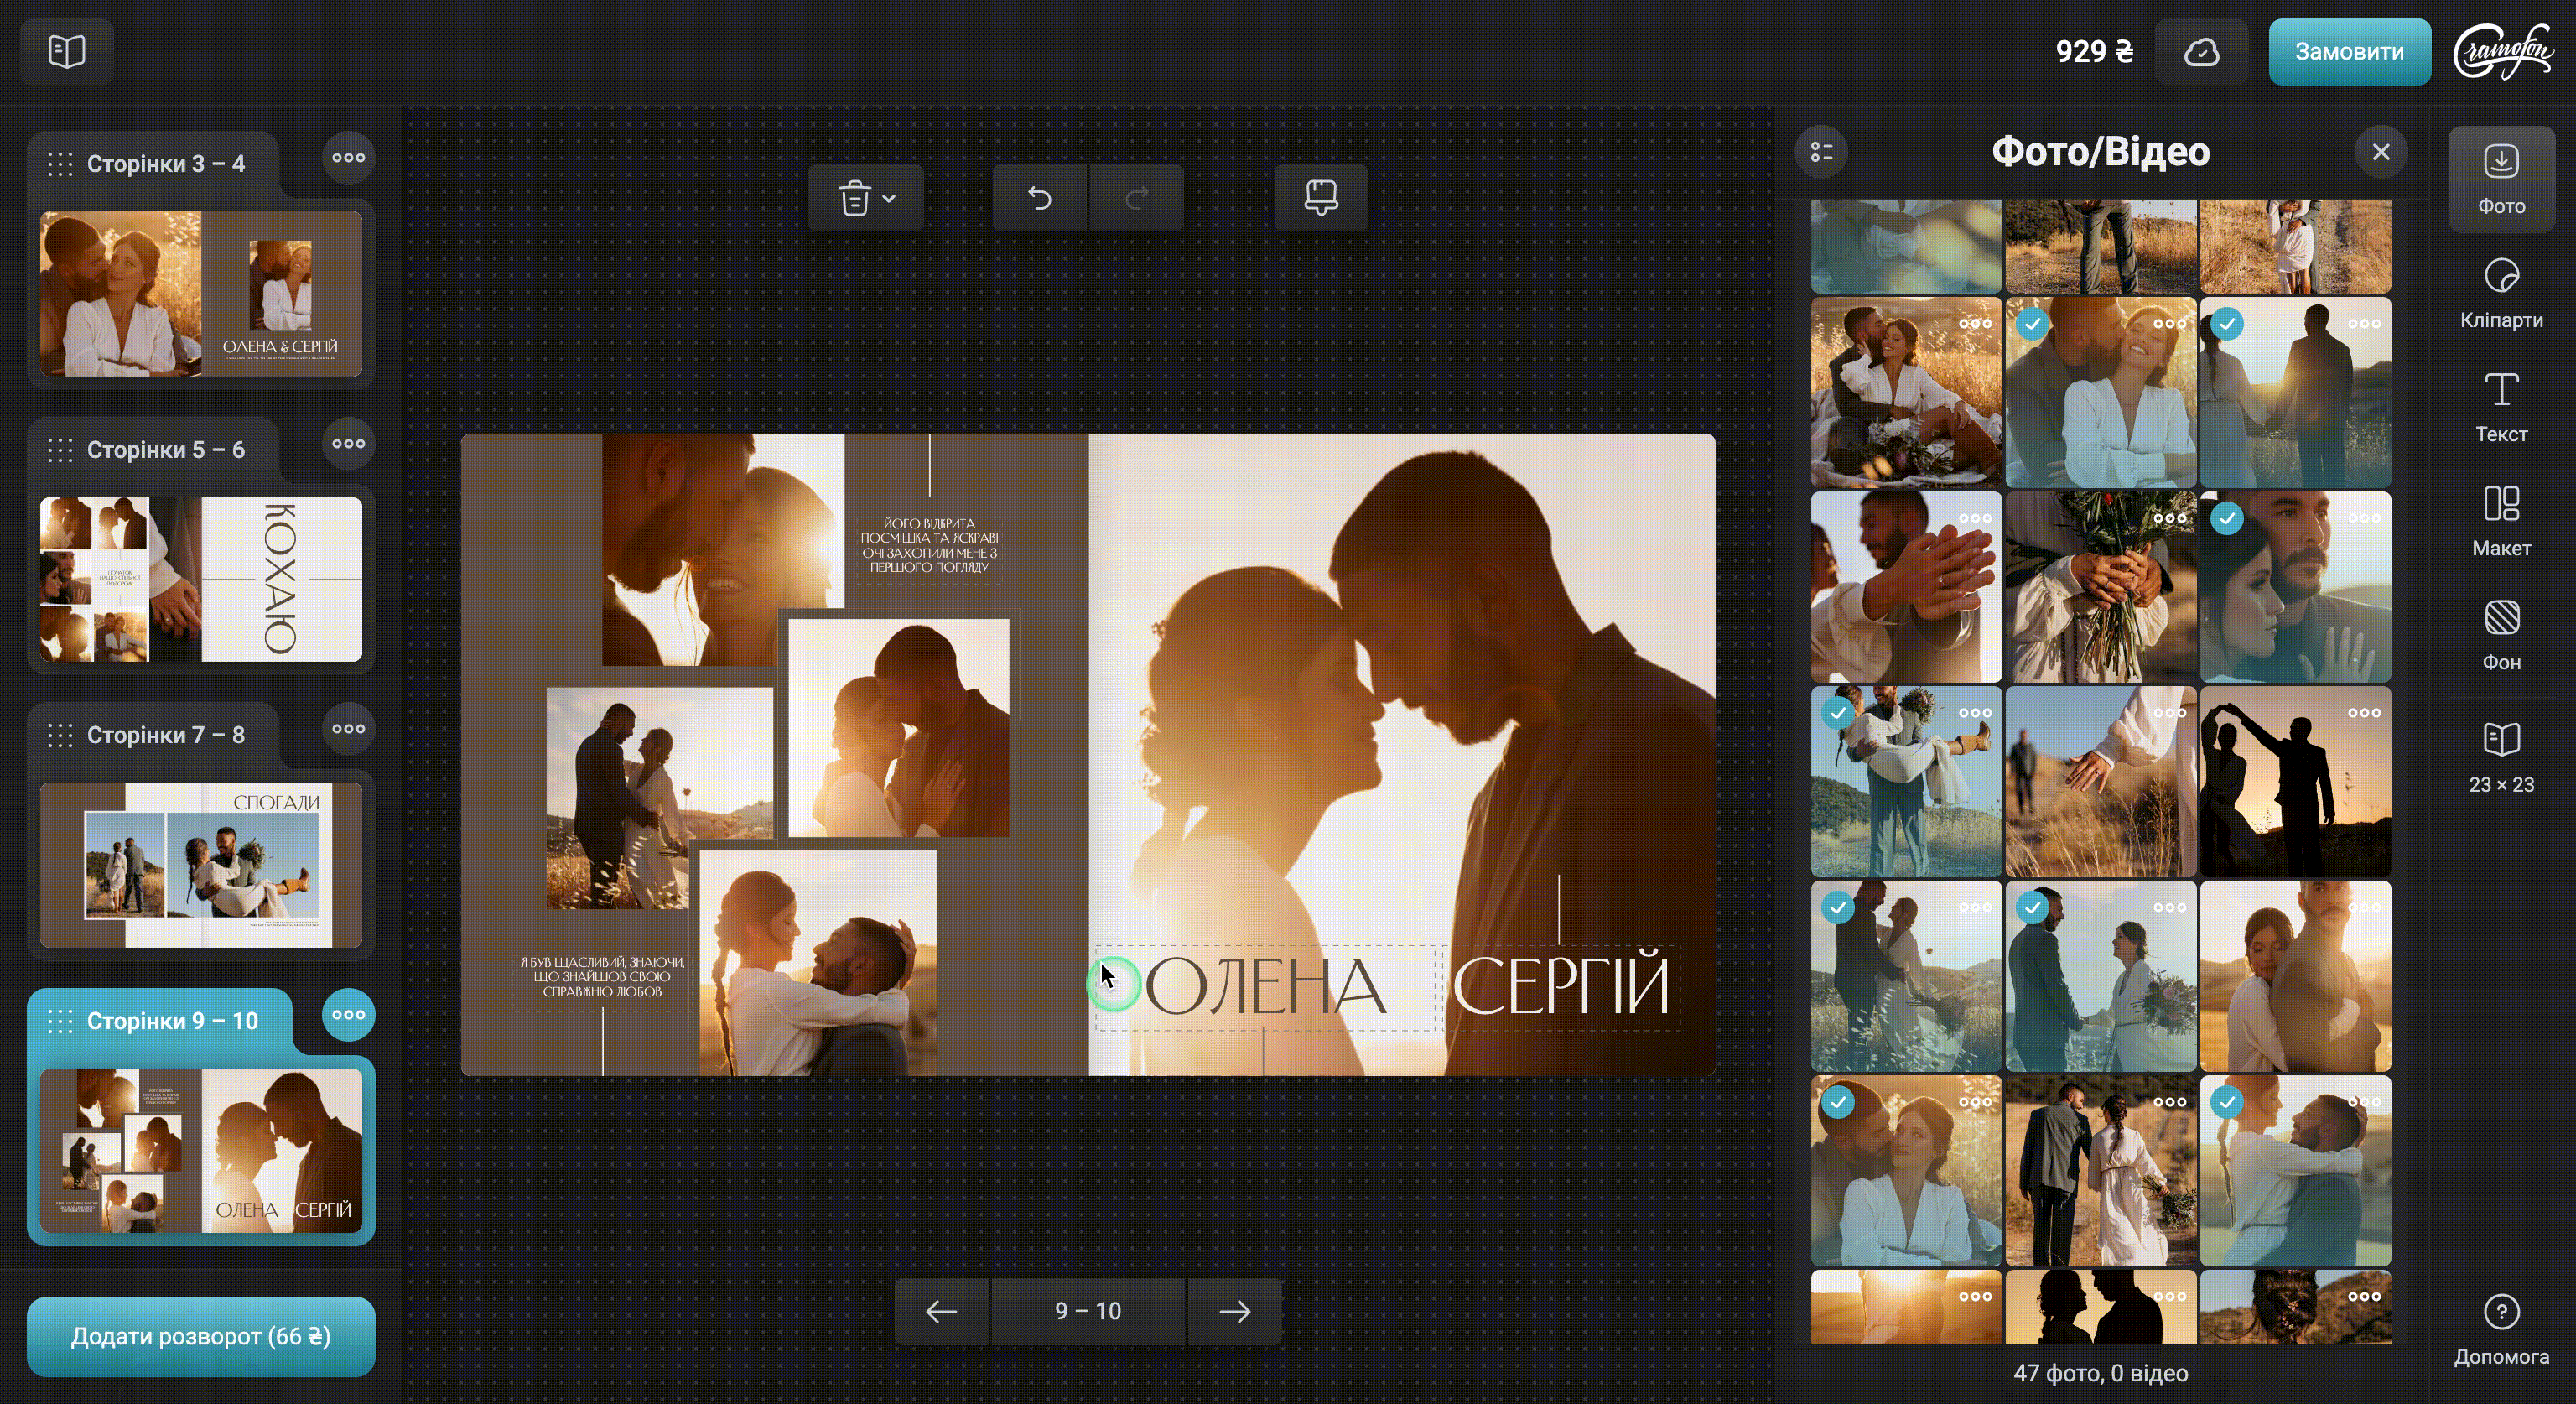Open the cloud save status icon
Viewport: 2576px width, 1404px height.
[x=2201, y=52]
